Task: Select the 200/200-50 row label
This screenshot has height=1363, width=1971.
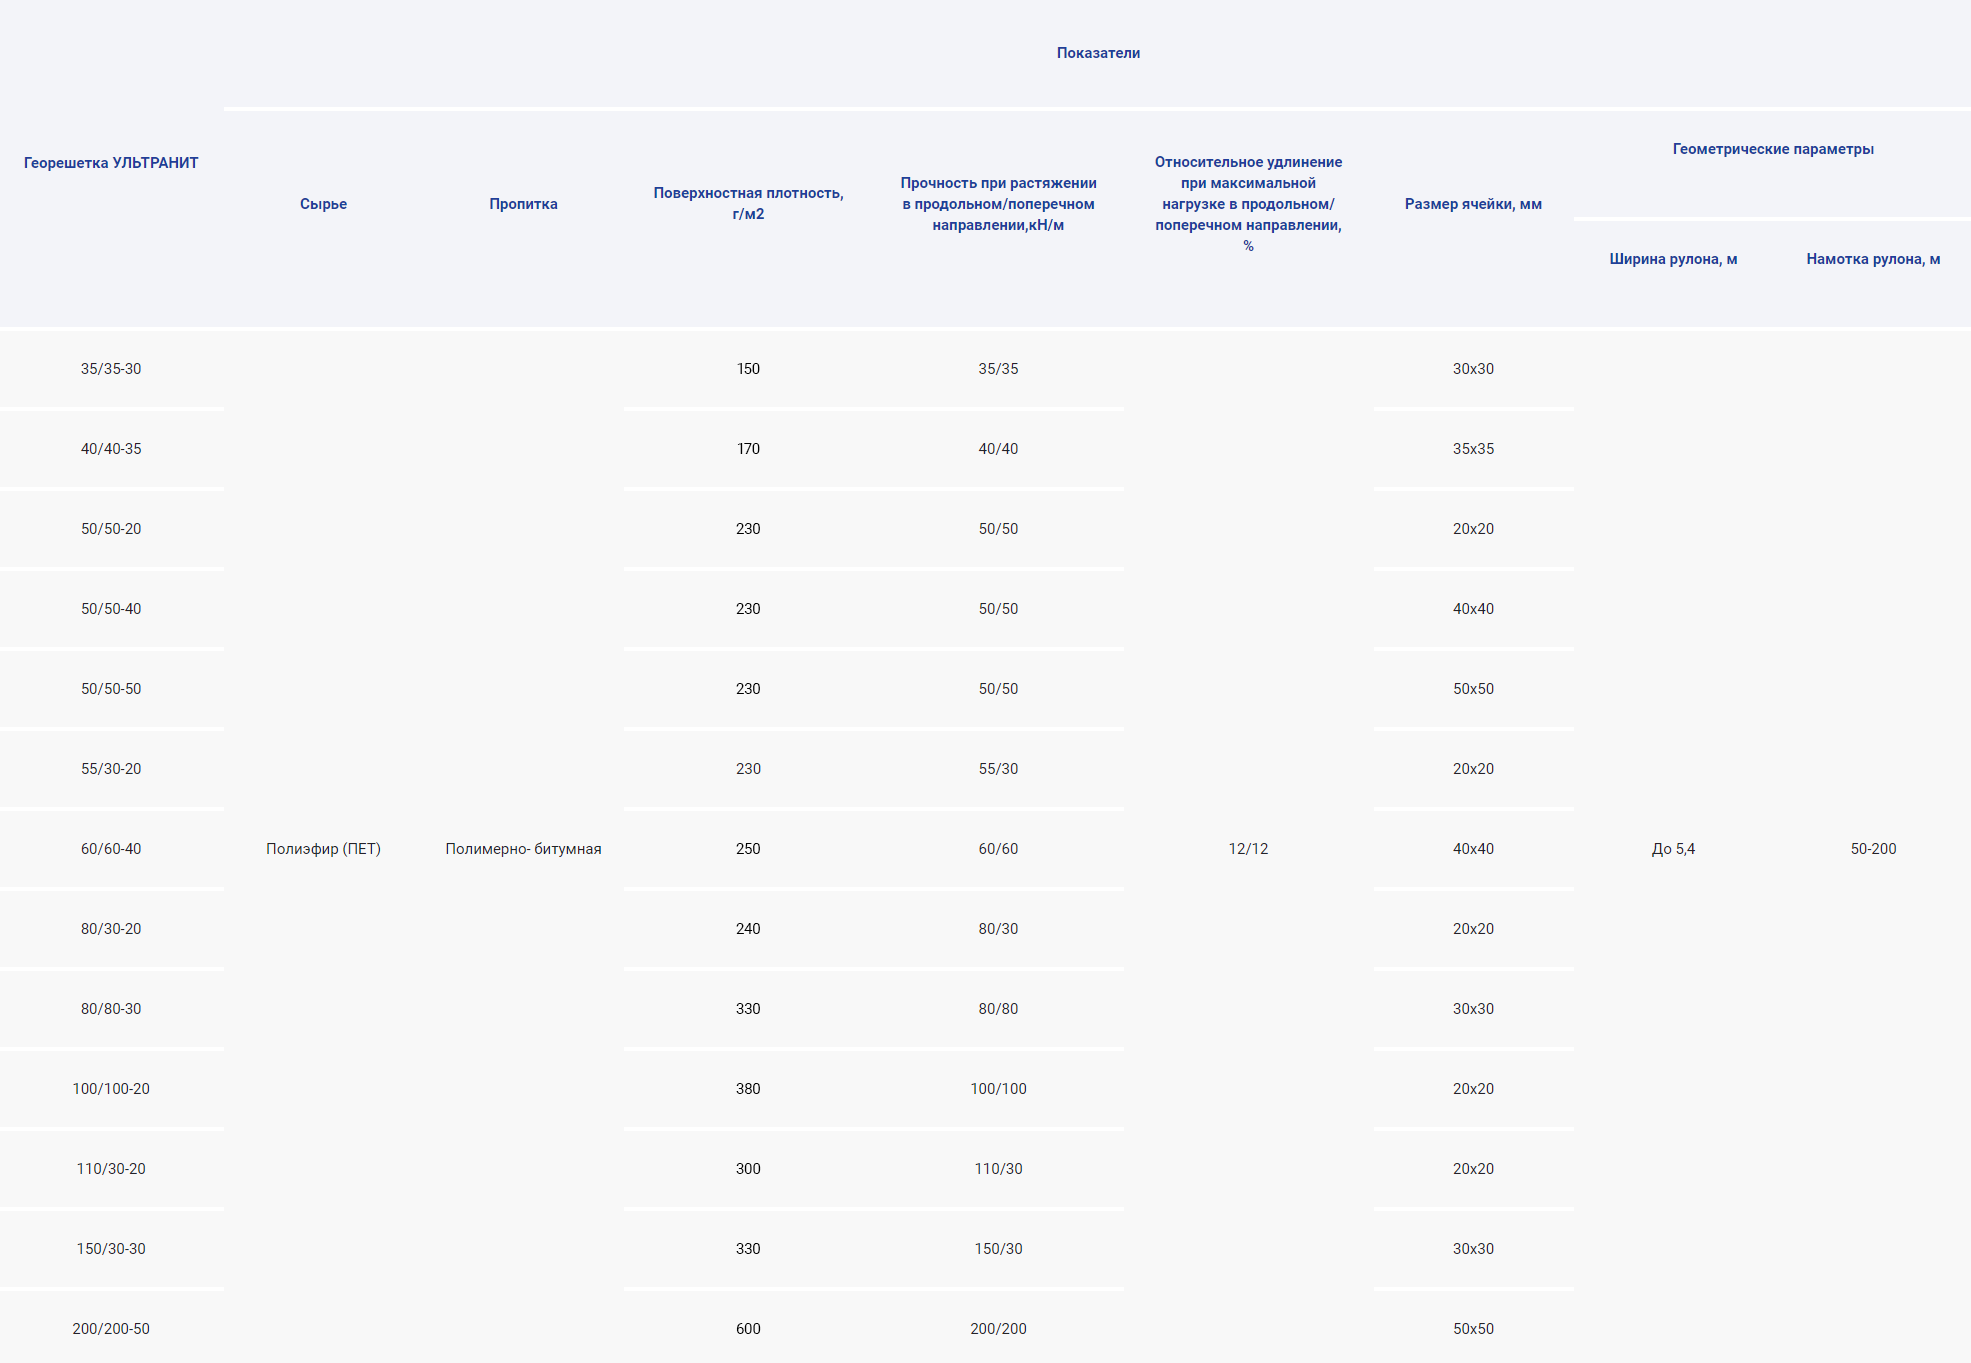Action: coord(111,1329)
